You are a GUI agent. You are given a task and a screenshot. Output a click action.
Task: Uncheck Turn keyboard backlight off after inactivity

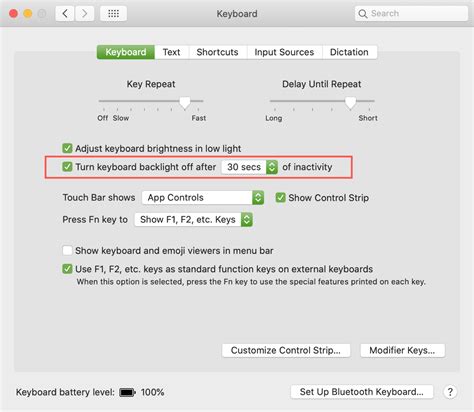tap(67, 166)
